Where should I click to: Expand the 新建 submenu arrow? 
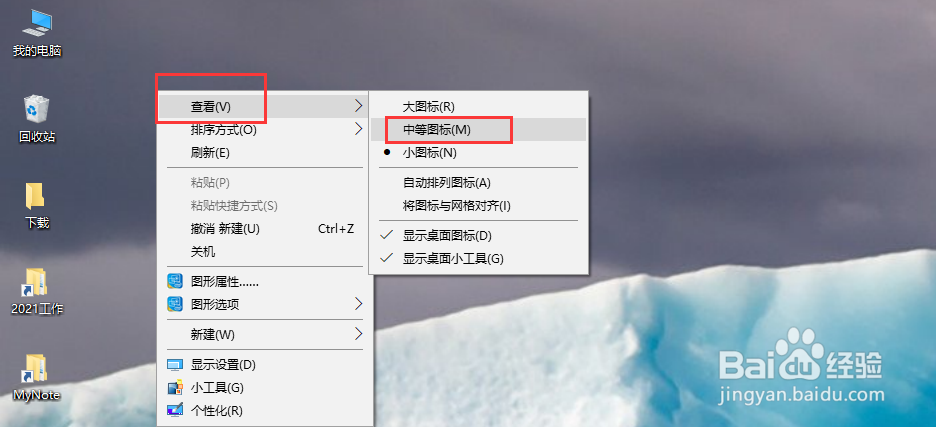coord(358,334)
